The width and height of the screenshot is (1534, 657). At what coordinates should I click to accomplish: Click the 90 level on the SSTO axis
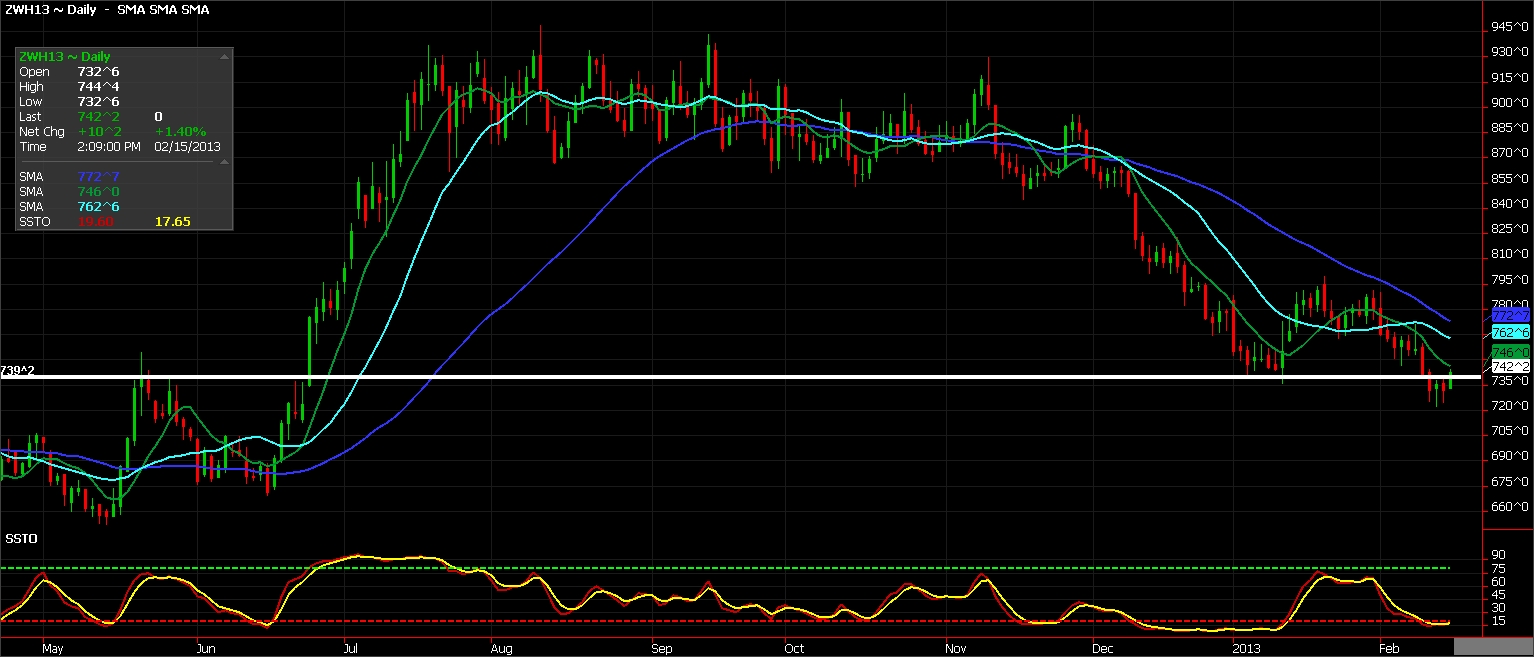click(1498, 555)
